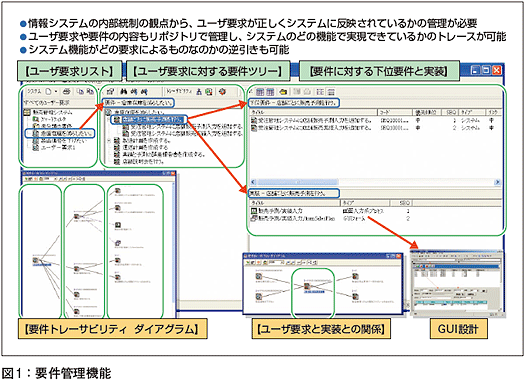Select the 運送計画を作成する requirement

pyautogui.click(x=141, y=148)
